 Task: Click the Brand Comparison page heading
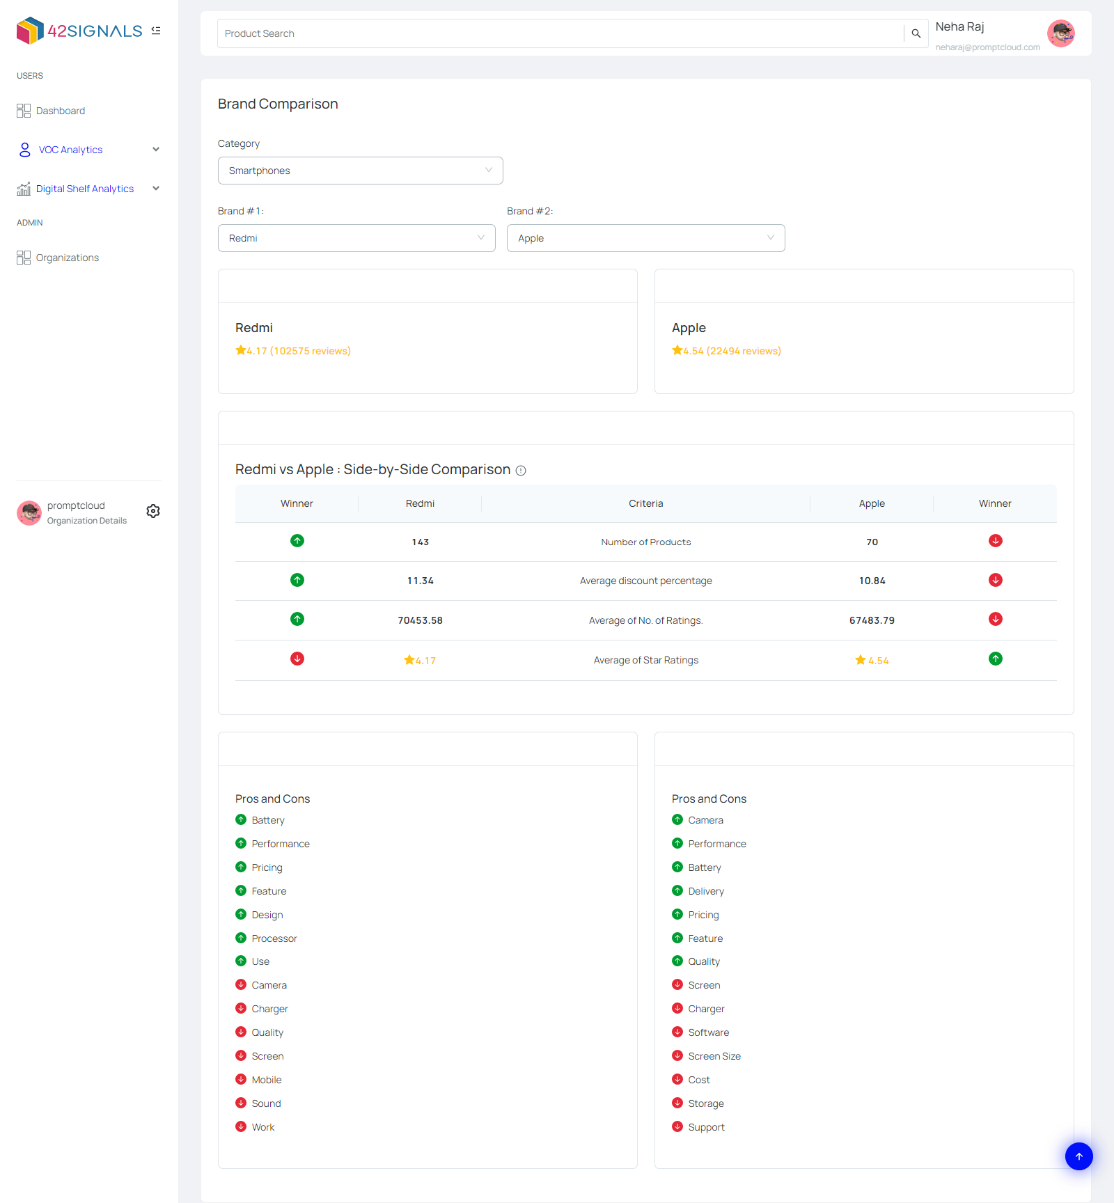click(x=278, y=104)
